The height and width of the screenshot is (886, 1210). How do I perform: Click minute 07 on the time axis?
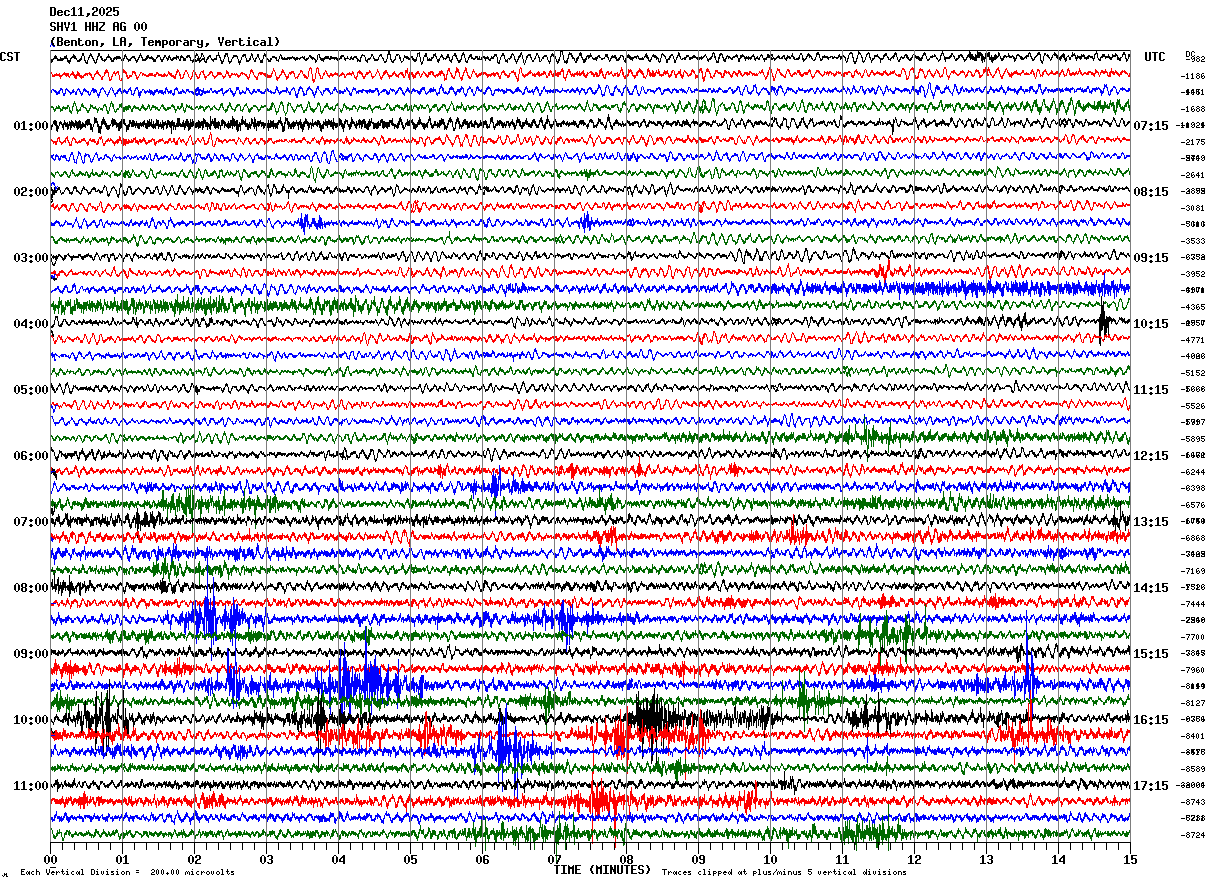pyautogui.click(x=554, y=859)
